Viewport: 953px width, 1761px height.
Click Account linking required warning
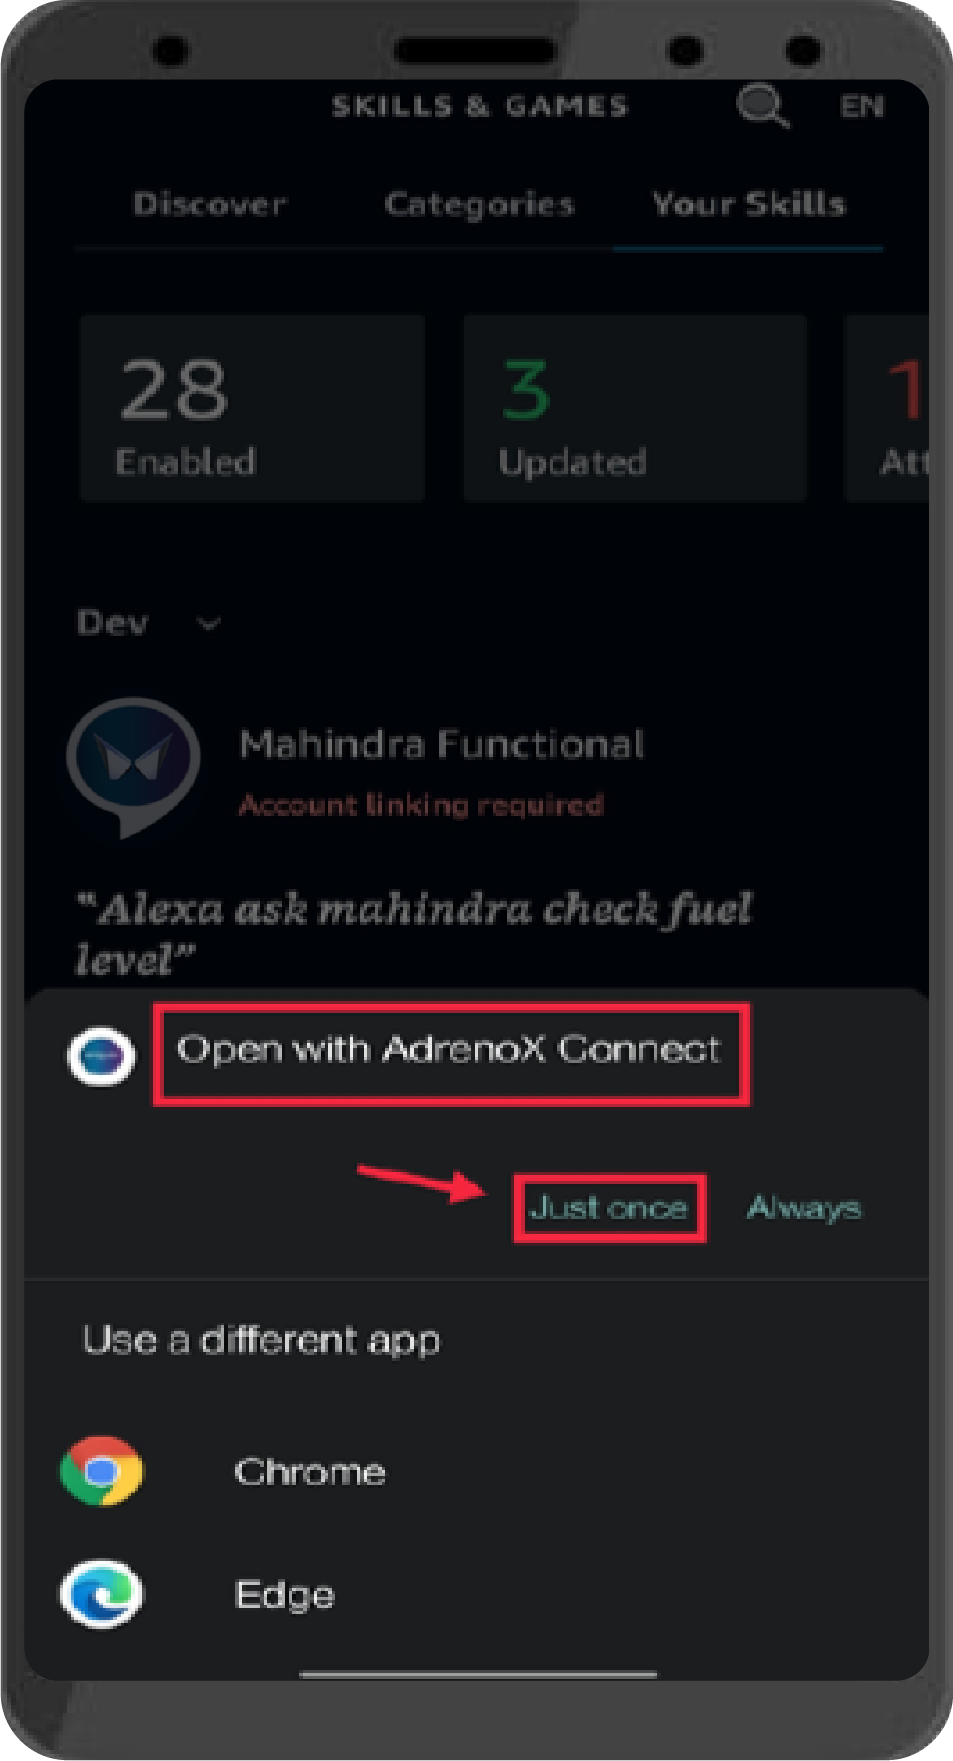pyautogui.click(x=421, y=805)
